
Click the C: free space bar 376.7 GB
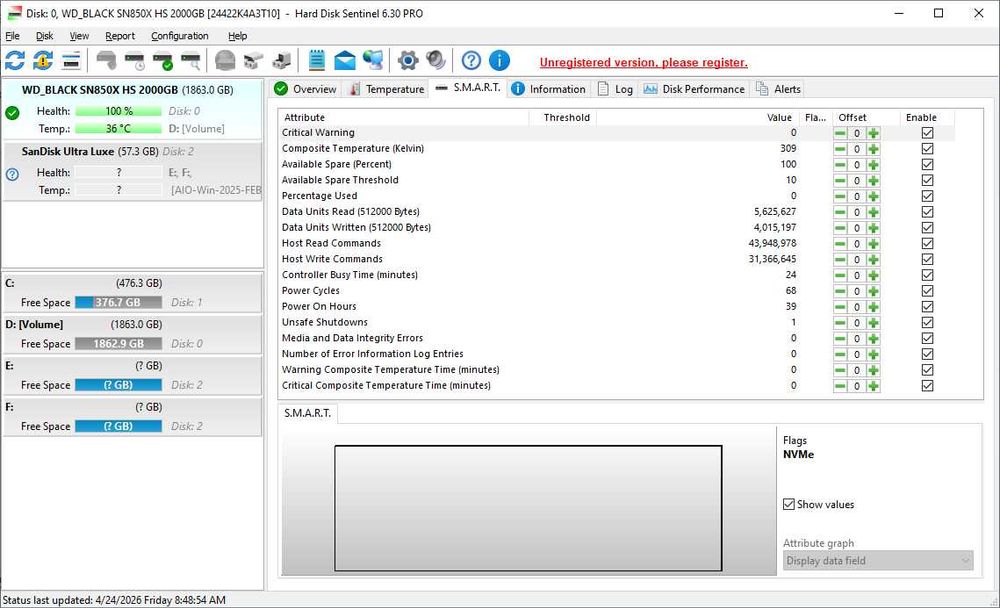(x=118, y=302)
